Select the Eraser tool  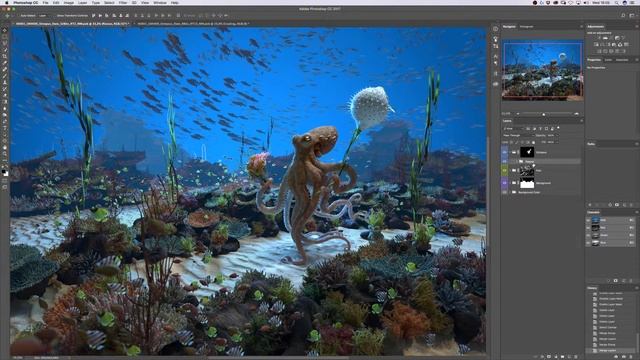5,96
